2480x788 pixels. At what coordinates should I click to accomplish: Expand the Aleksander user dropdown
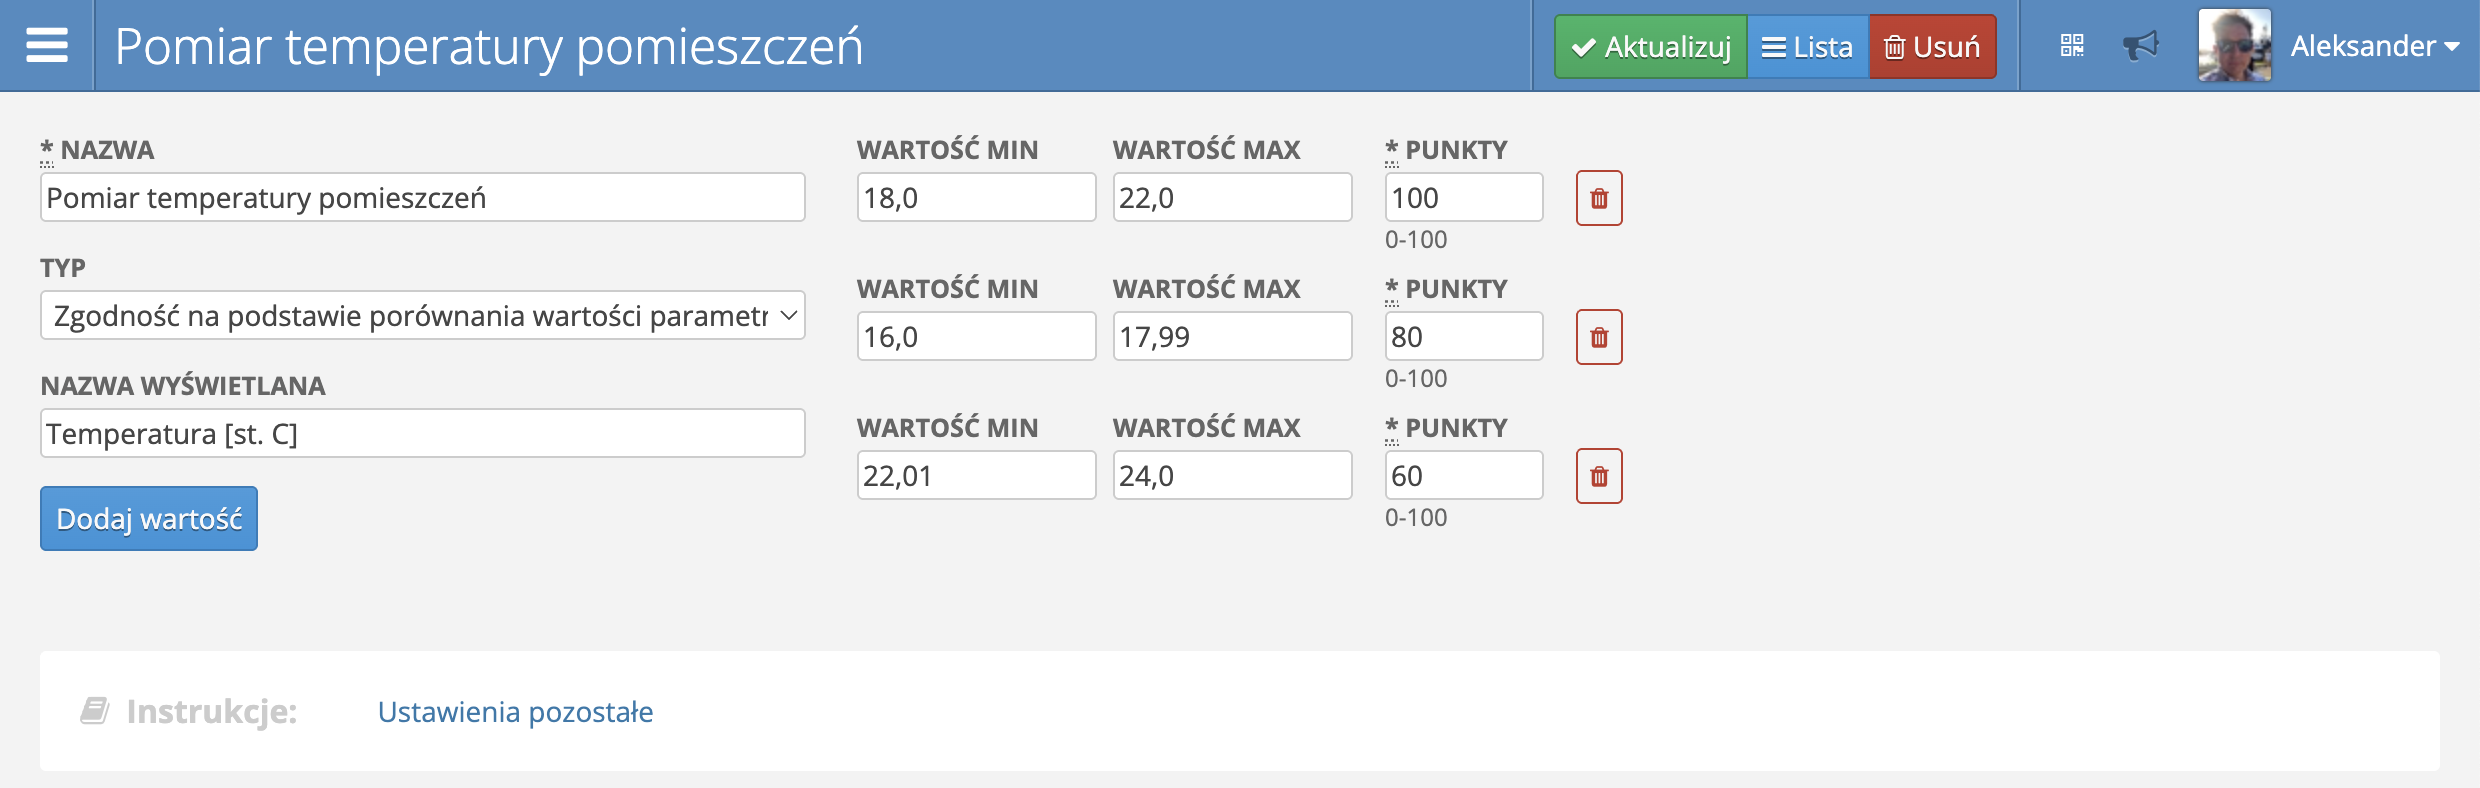(x=2374, y=46)
